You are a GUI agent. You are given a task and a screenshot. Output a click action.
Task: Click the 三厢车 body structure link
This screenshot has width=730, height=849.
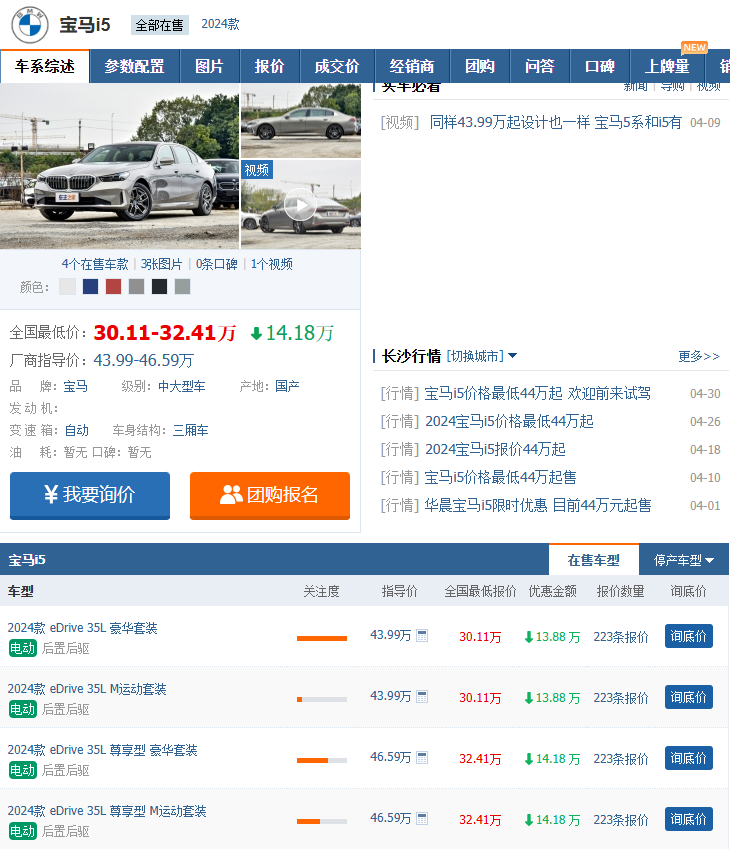pos(191,431)
